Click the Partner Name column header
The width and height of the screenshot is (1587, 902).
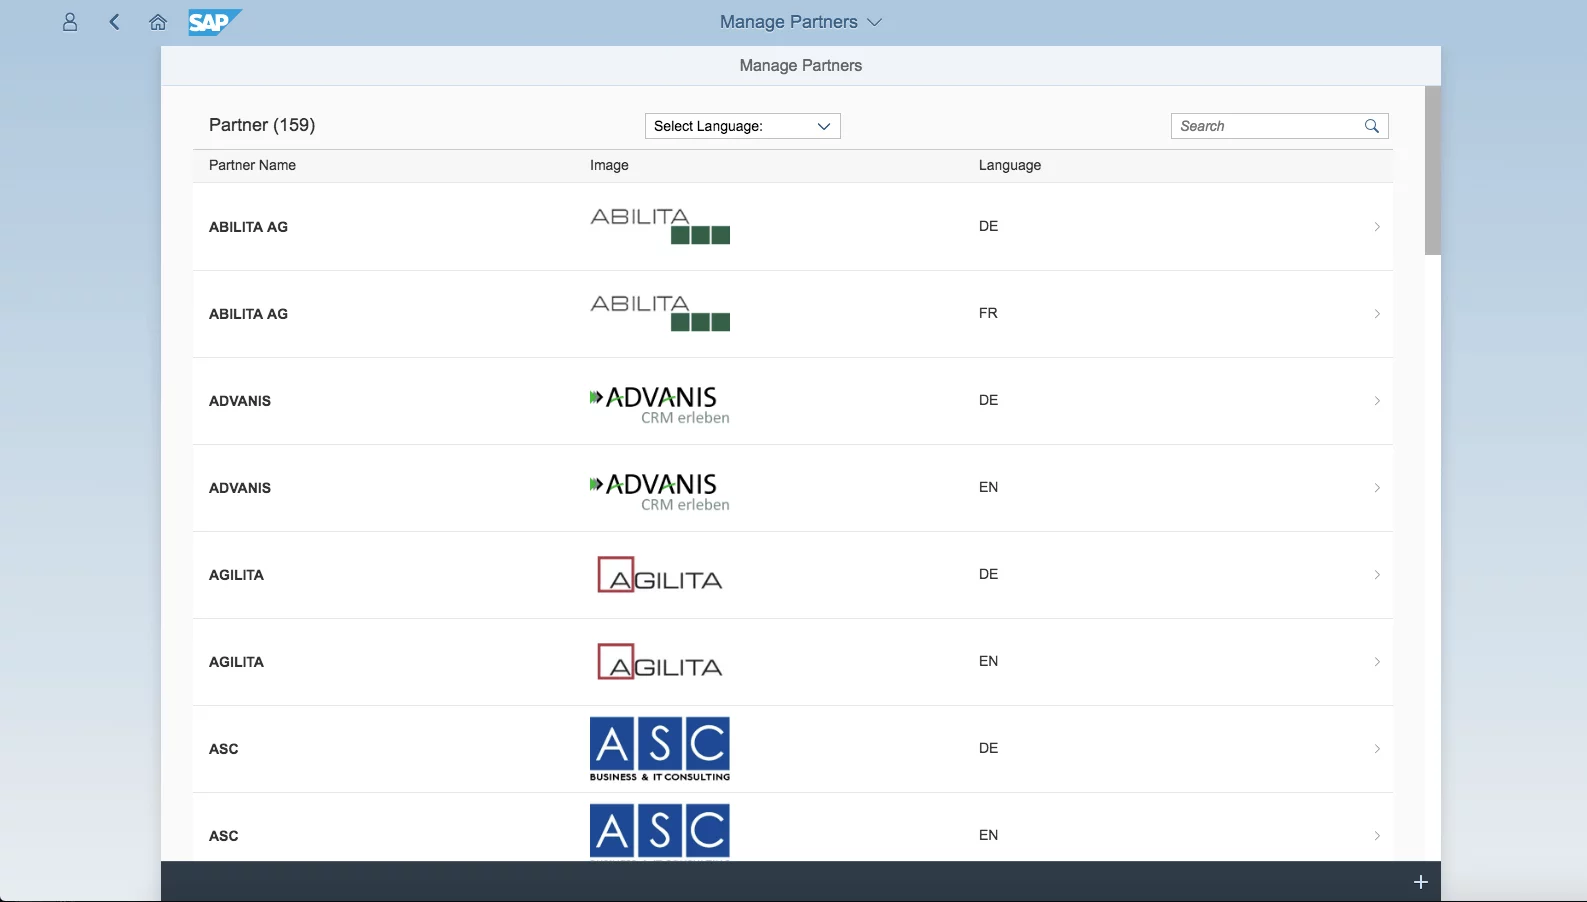click(252, 165)
